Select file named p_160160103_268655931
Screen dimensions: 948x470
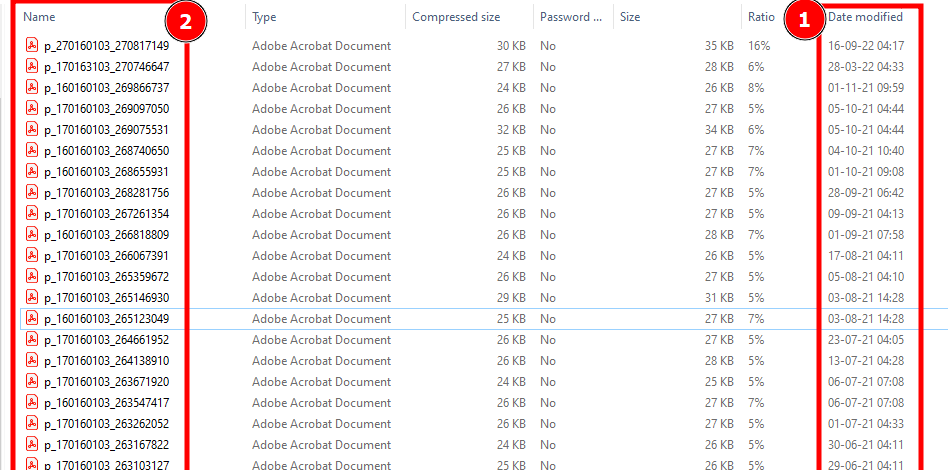tap(106, 172)
